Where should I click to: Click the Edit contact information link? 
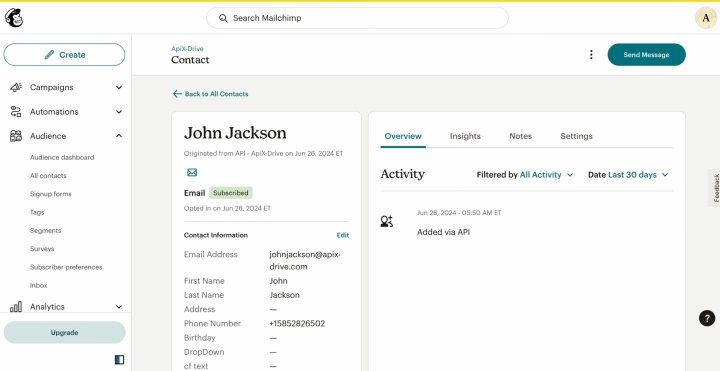pos(343,235)
